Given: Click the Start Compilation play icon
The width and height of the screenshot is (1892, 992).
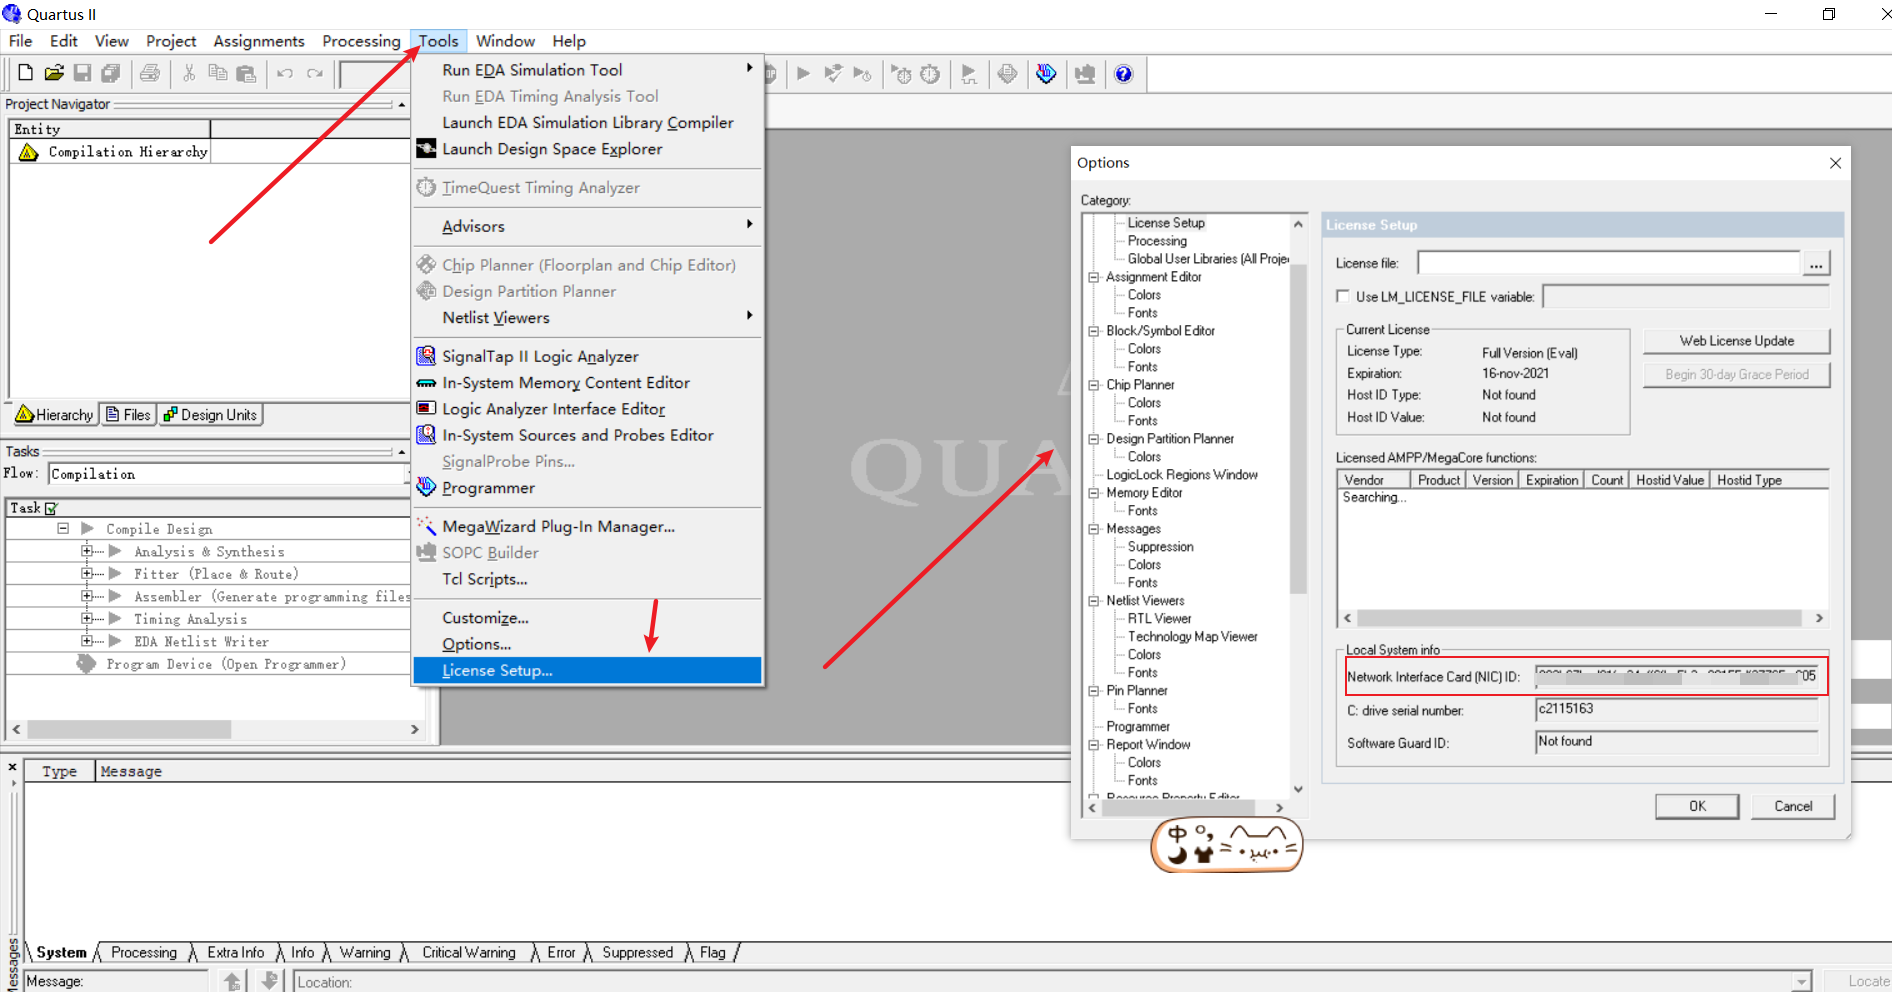Looking at the screenshot, I should click(803, 74).
